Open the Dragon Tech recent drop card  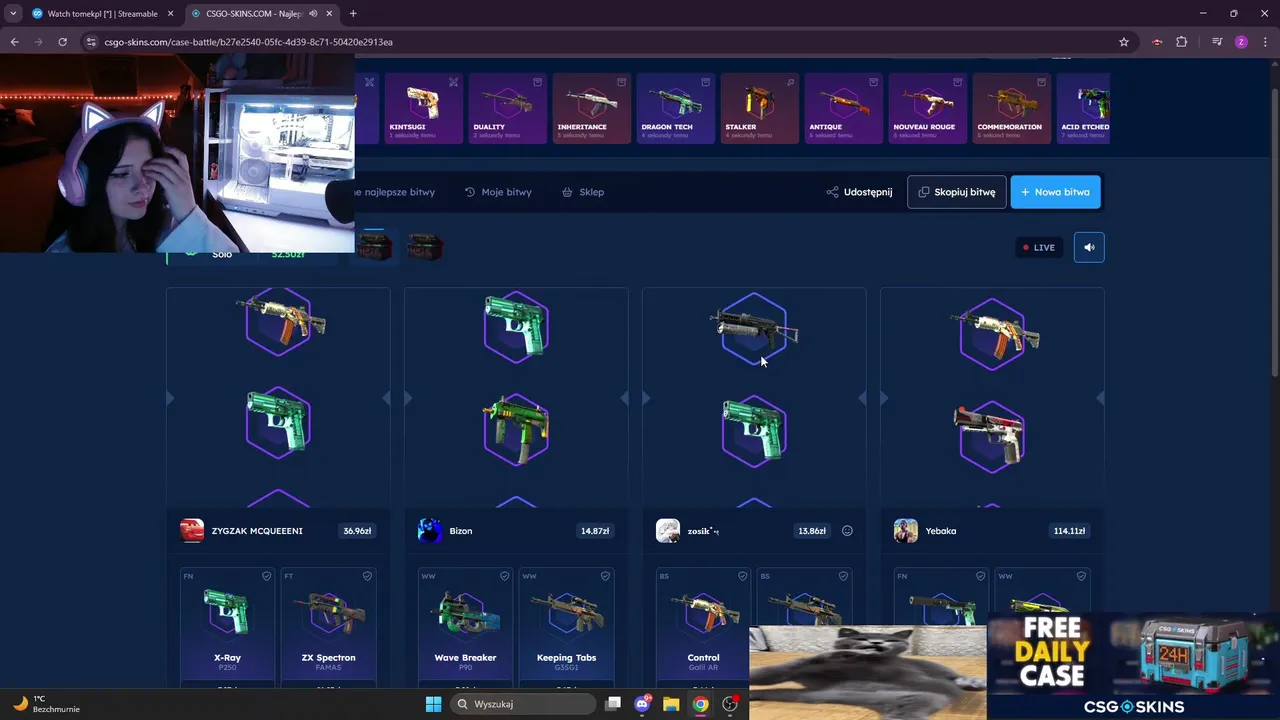coord(676,108)
